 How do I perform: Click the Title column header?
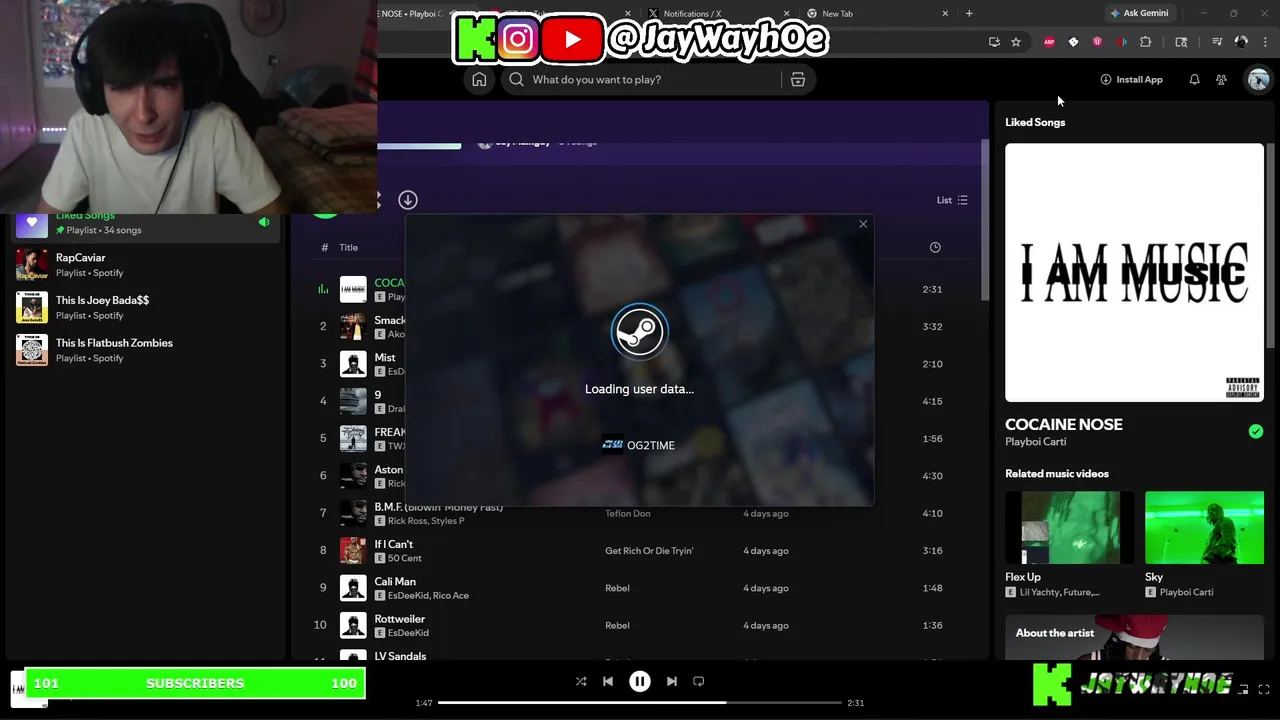(x=348, y=247)
